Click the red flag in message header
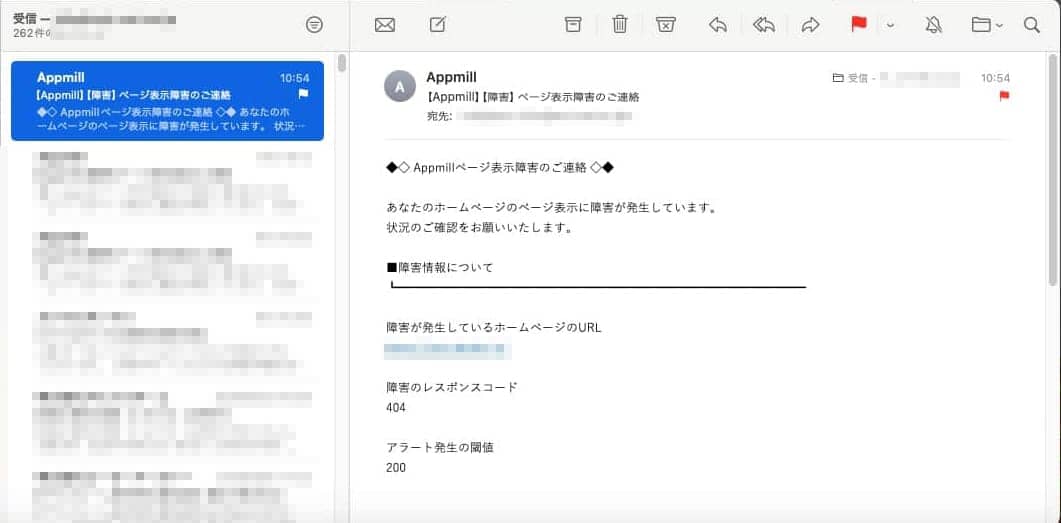1061x523 pixels. [x=1004, y=96]
